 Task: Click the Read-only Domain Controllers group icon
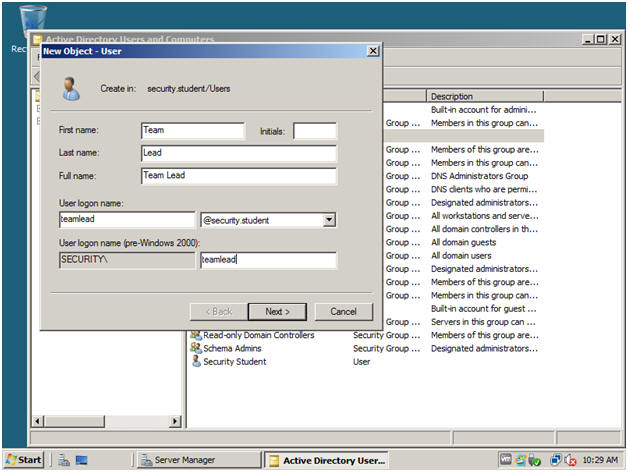click(195, 335)
